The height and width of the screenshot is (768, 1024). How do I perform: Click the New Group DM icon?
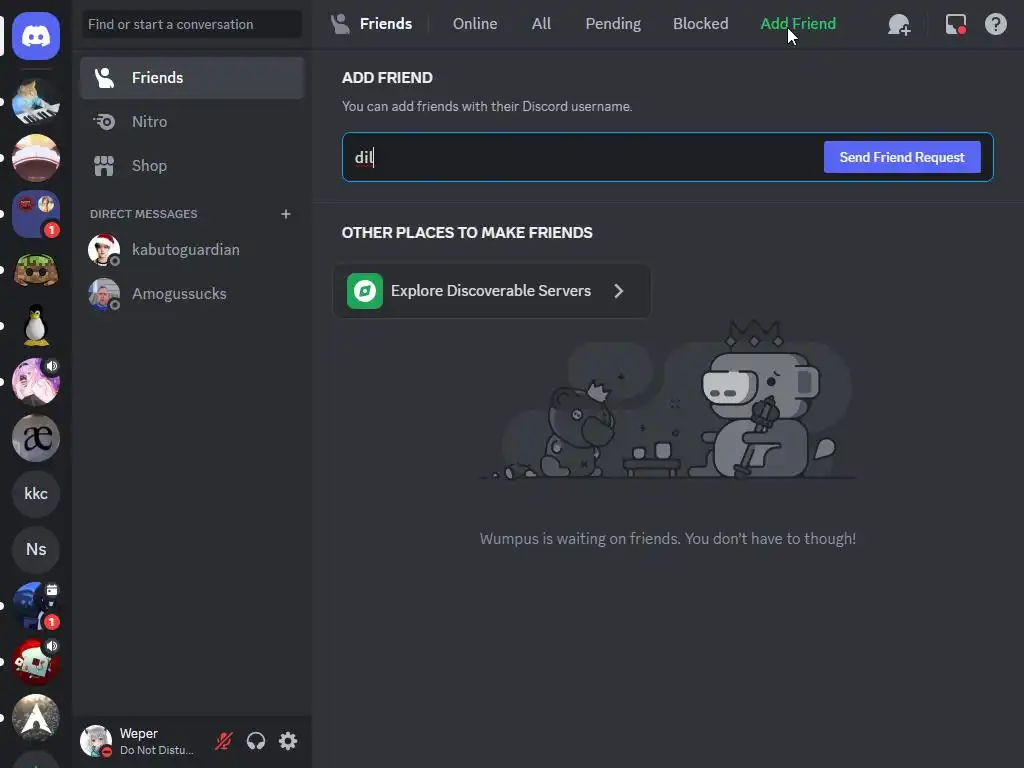899,25
